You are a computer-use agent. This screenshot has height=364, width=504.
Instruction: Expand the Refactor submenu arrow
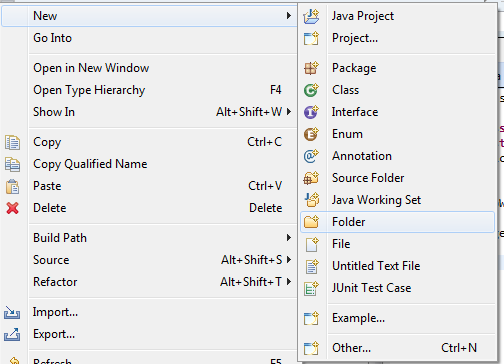coord(289,282)
